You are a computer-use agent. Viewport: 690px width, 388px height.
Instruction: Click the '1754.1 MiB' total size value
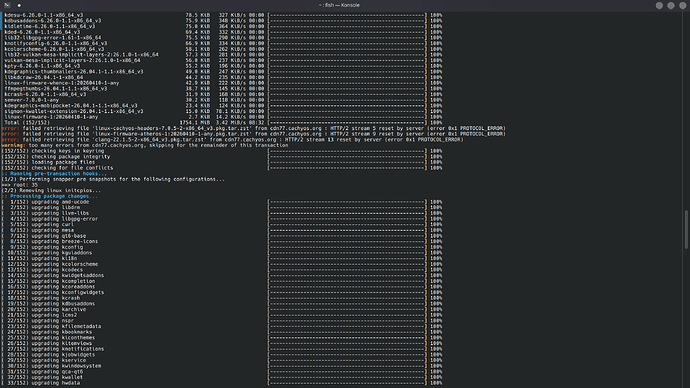pos(195,123)
